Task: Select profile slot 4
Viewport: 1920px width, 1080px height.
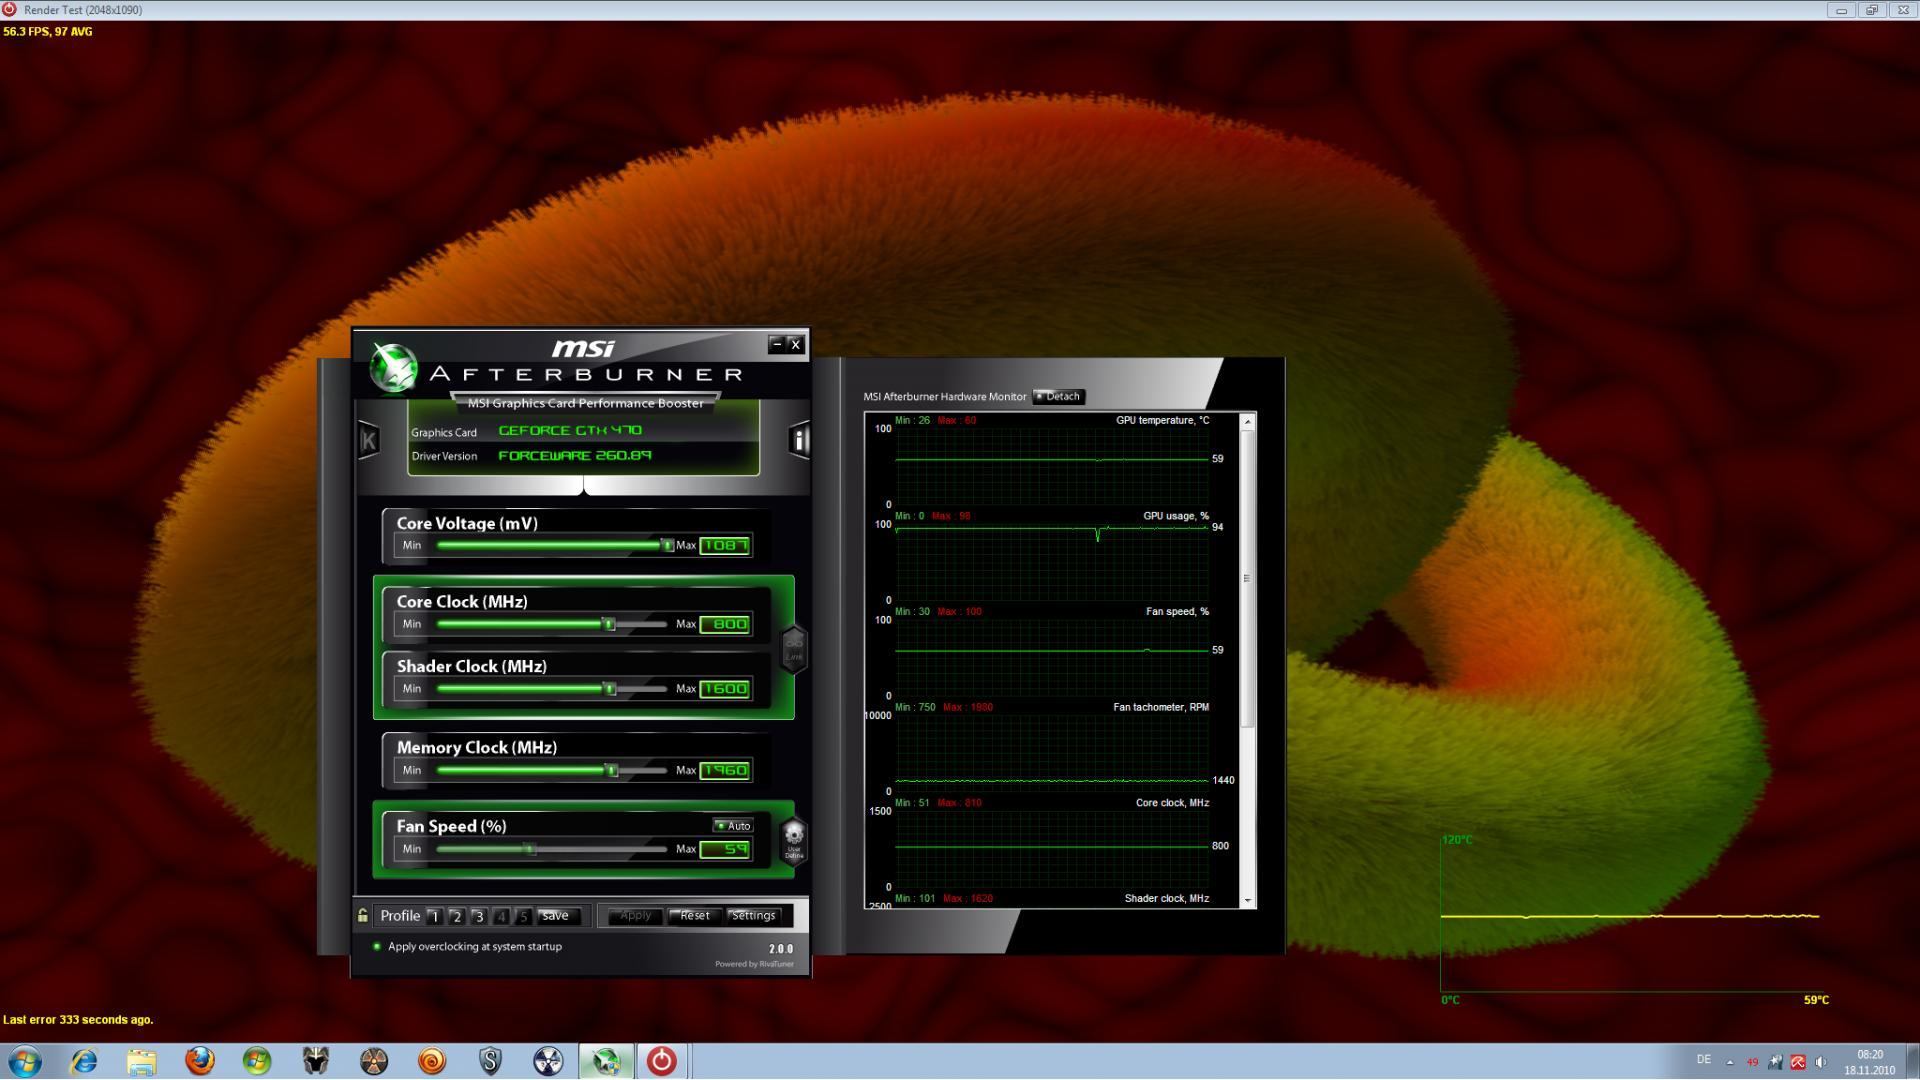Action: coord(500,916)
